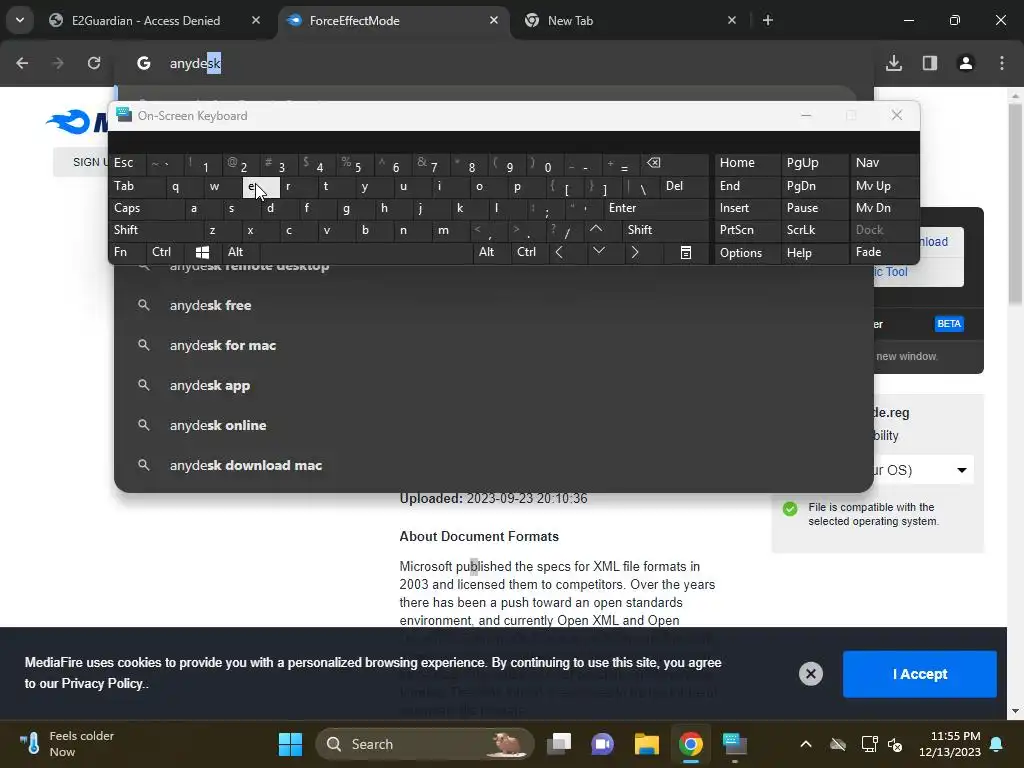The image size is (1024, 768).
Task: Show hidden system tray icons chevron
Action: pos(806,744)
